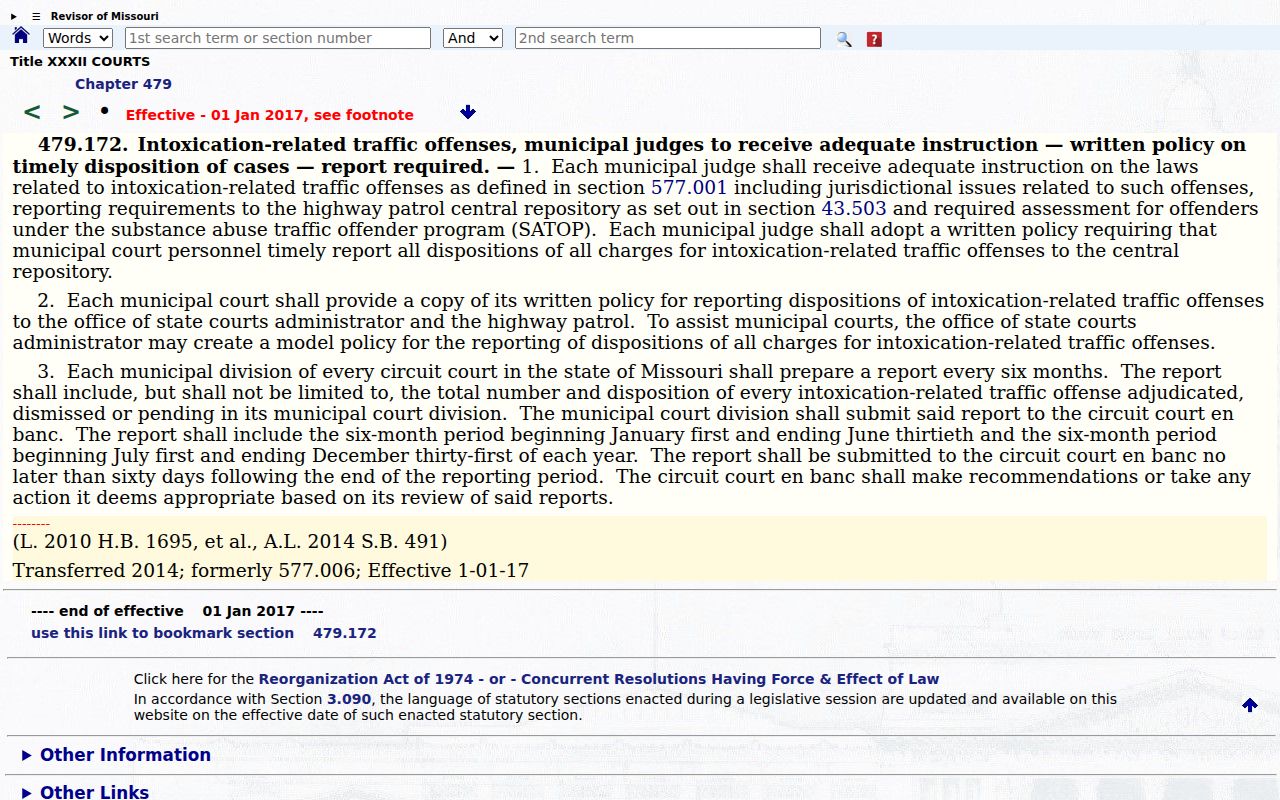Focus the 1st search term or section number field

[278, 38]
